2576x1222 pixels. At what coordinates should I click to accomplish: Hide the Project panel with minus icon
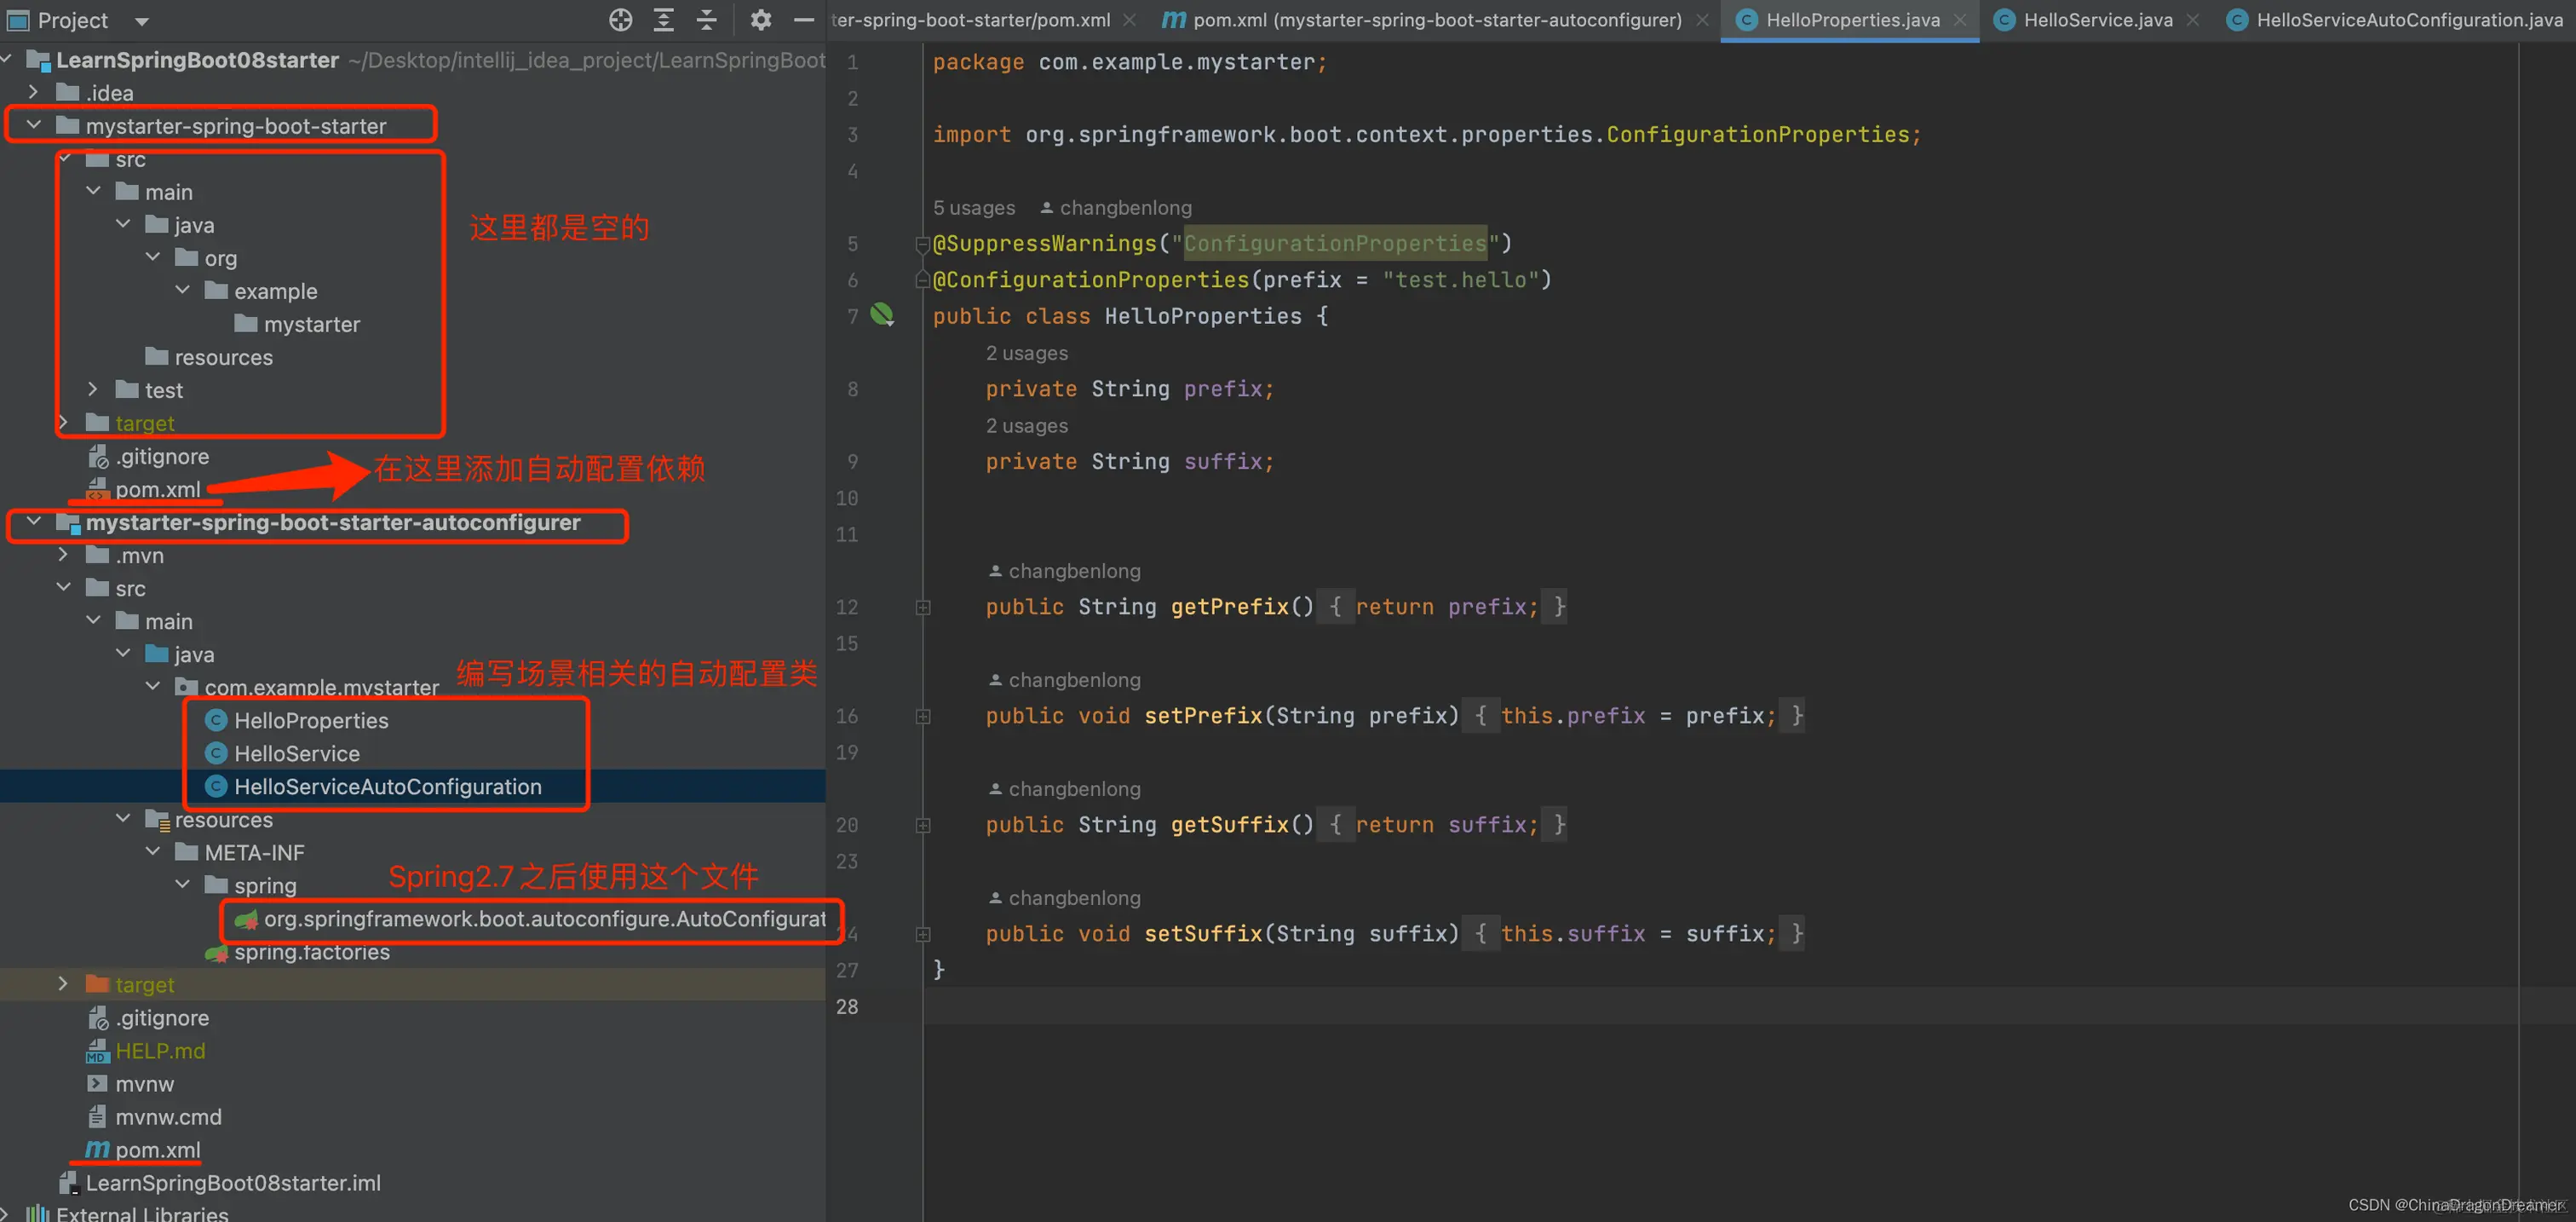[x=803, y=20]
